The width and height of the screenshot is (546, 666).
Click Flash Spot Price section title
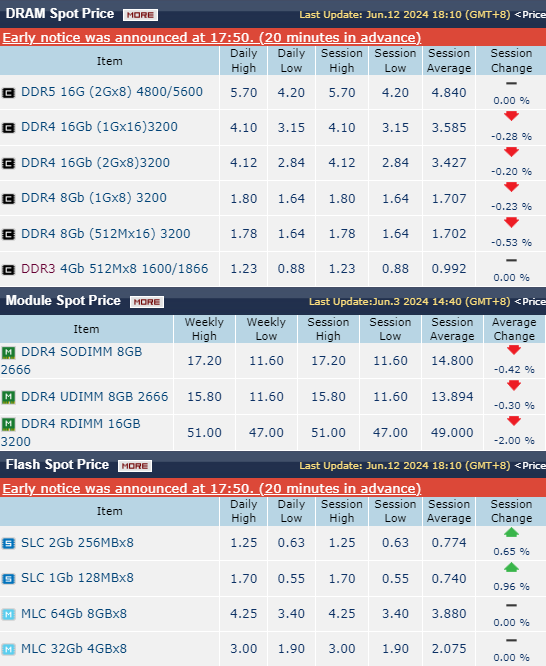[x=57, y=465]
